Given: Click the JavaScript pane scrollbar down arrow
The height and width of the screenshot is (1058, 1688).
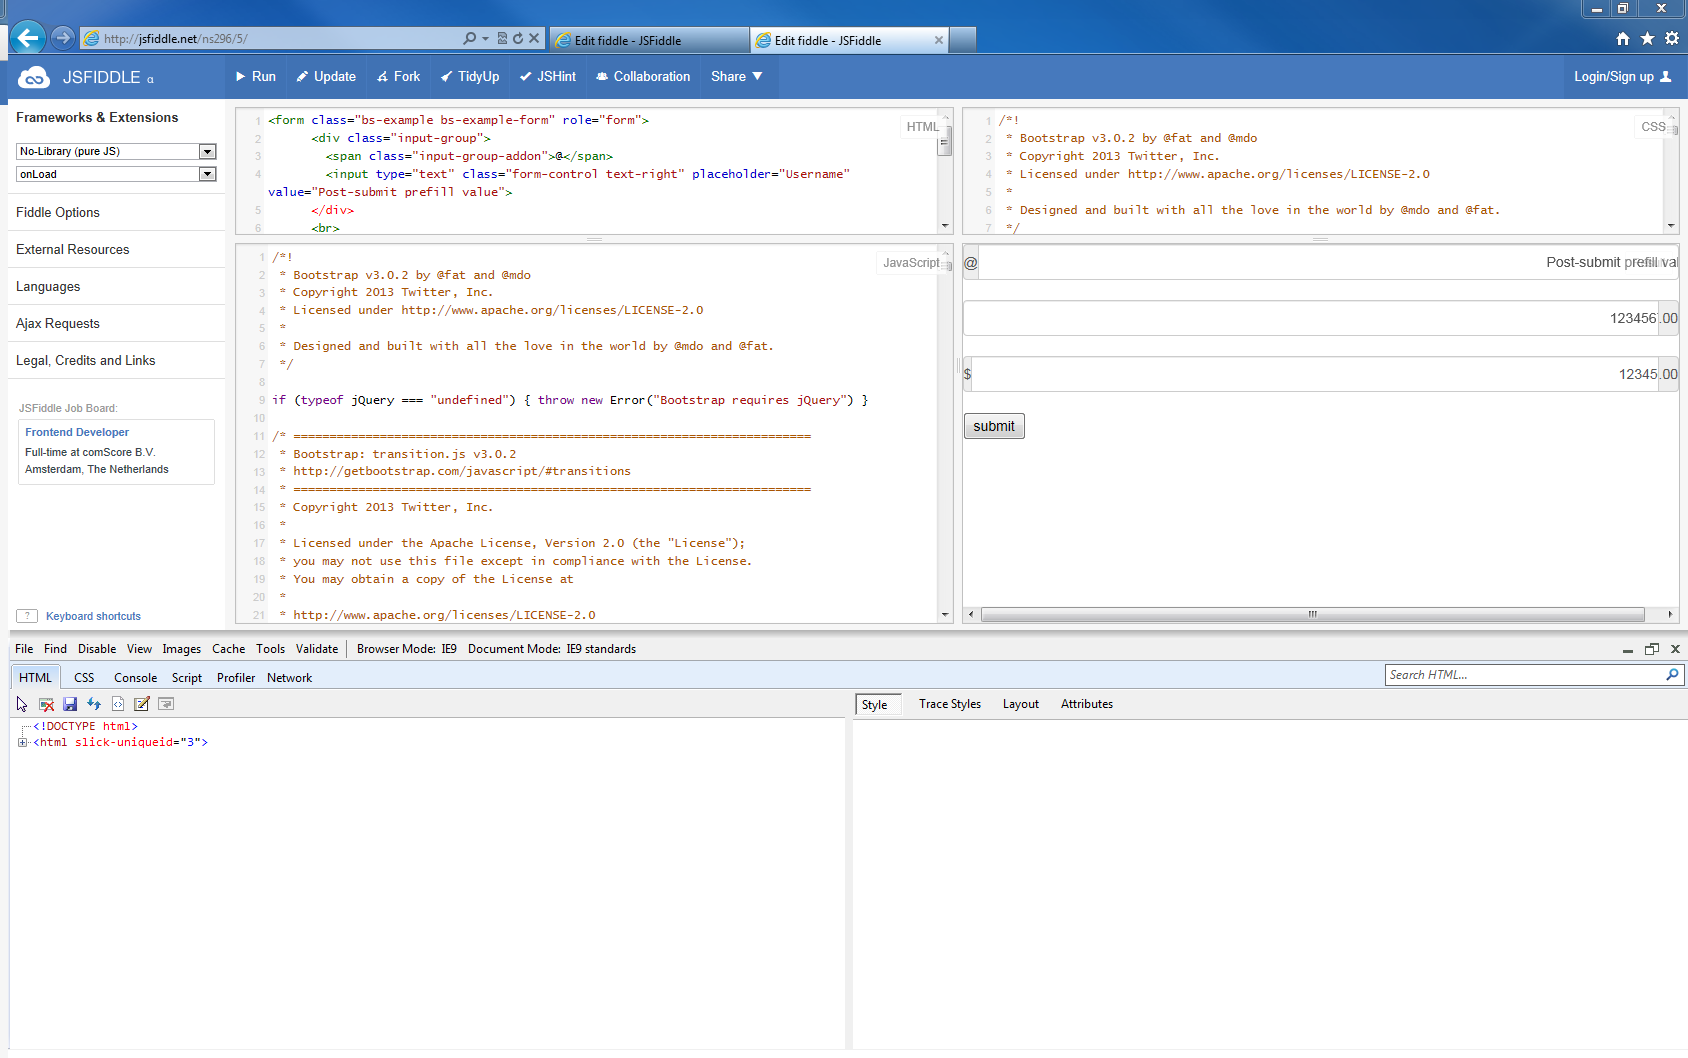Looking at the screenshot, I should click(945, 614).
